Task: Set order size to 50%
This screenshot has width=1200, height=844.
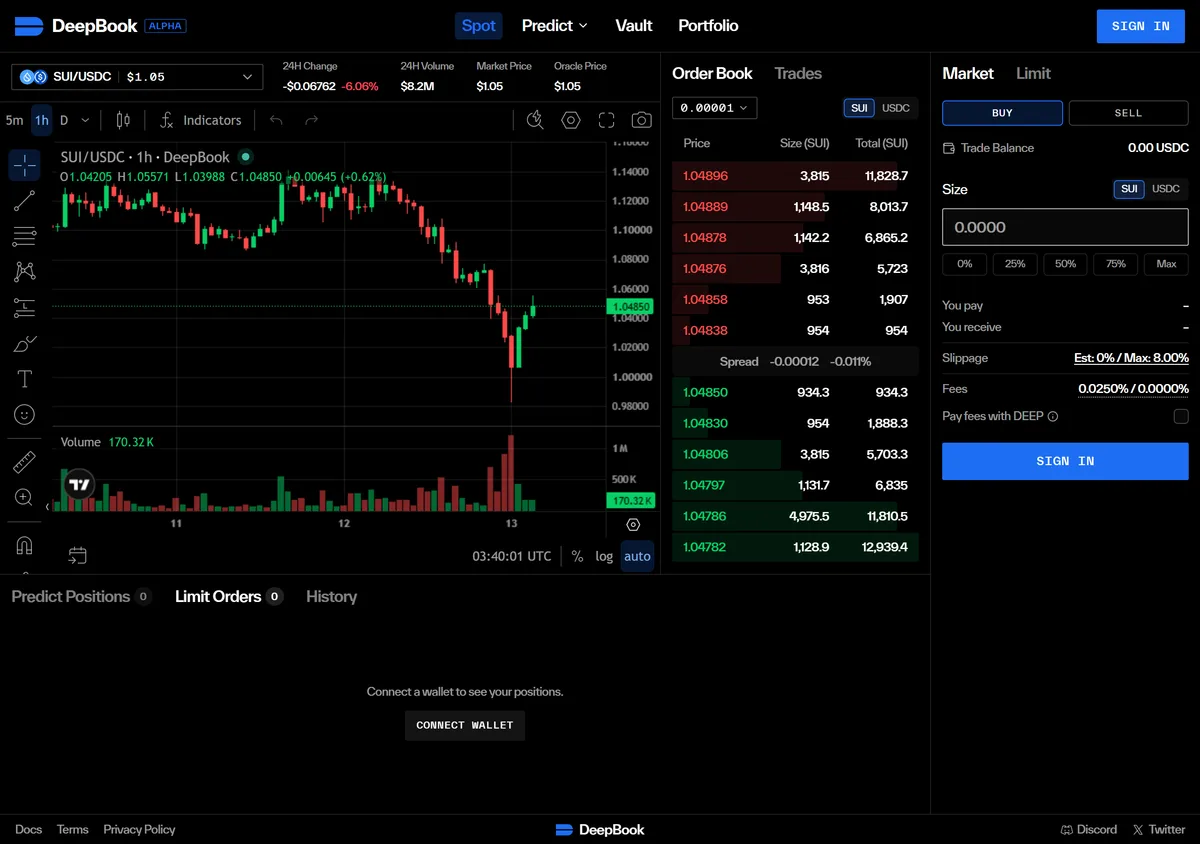Action: click(1066, 264)
